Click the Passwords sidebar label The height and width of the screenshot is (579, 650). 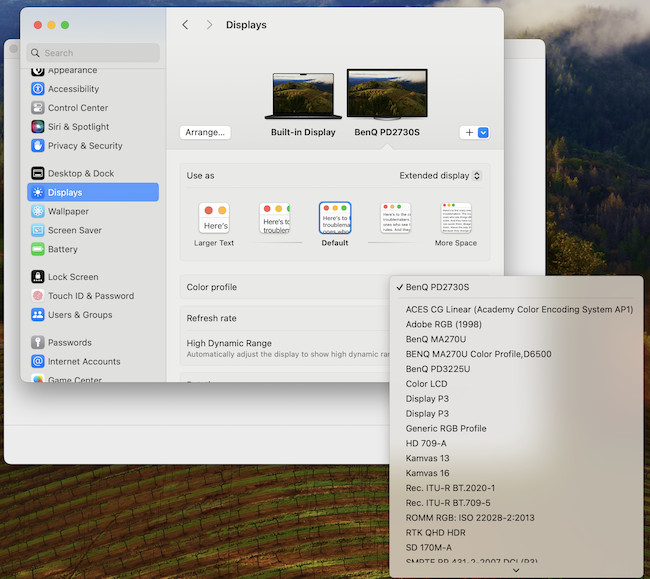70,342
